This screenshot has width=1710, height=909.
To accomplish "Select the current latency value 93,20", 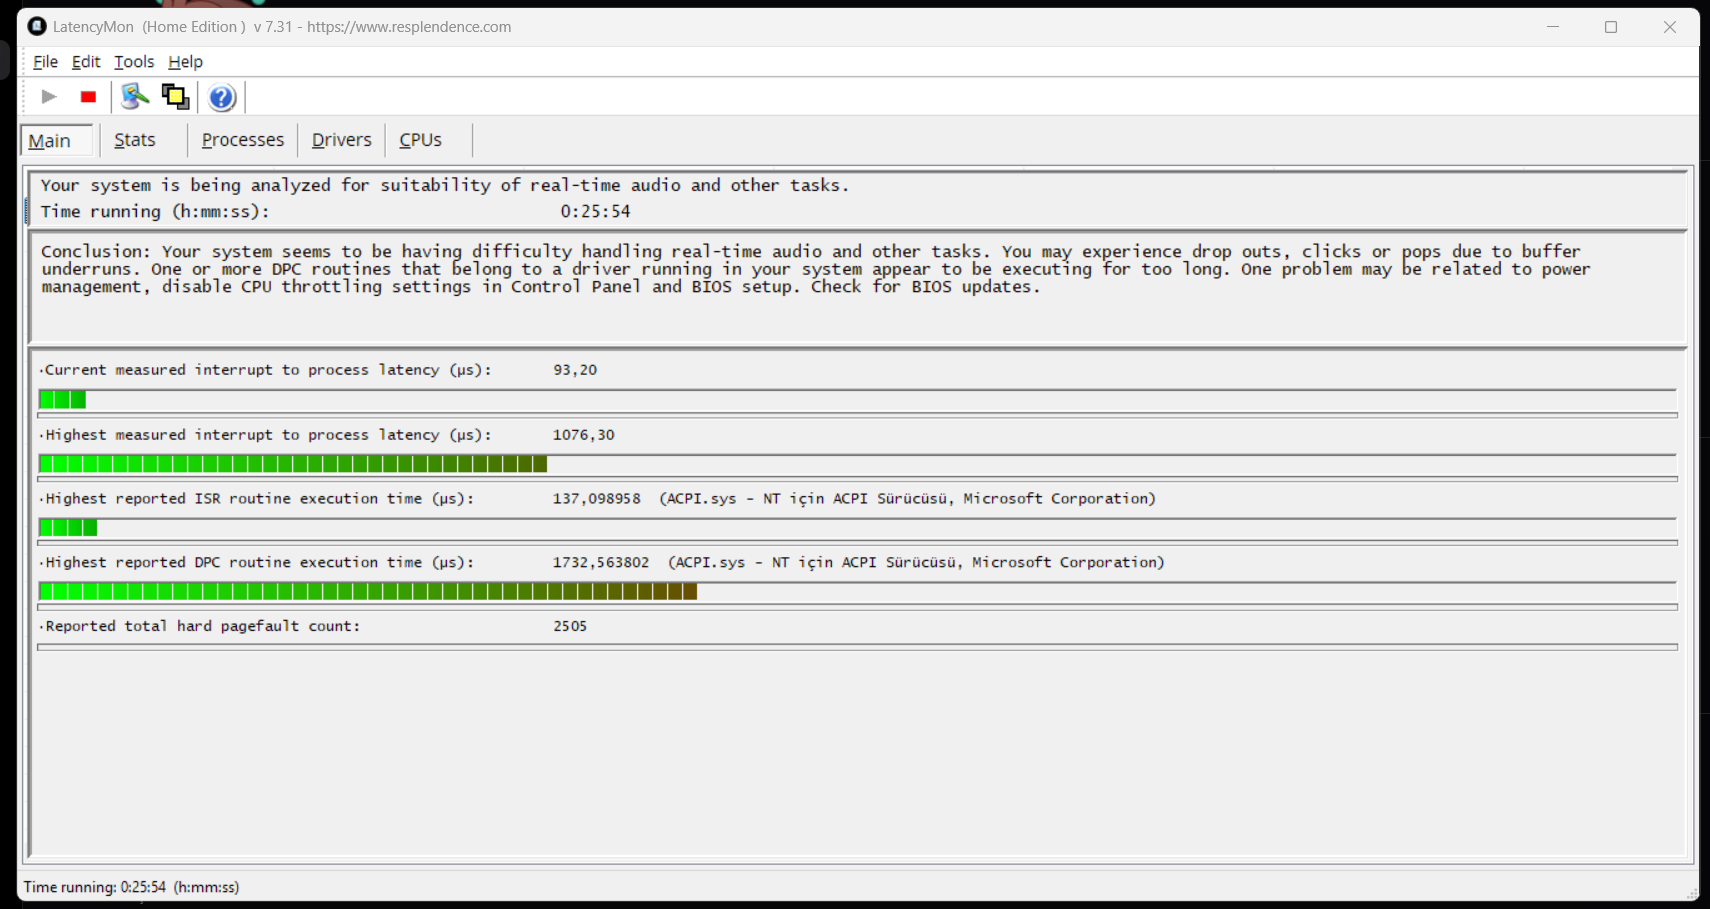I will coord(575,370).
